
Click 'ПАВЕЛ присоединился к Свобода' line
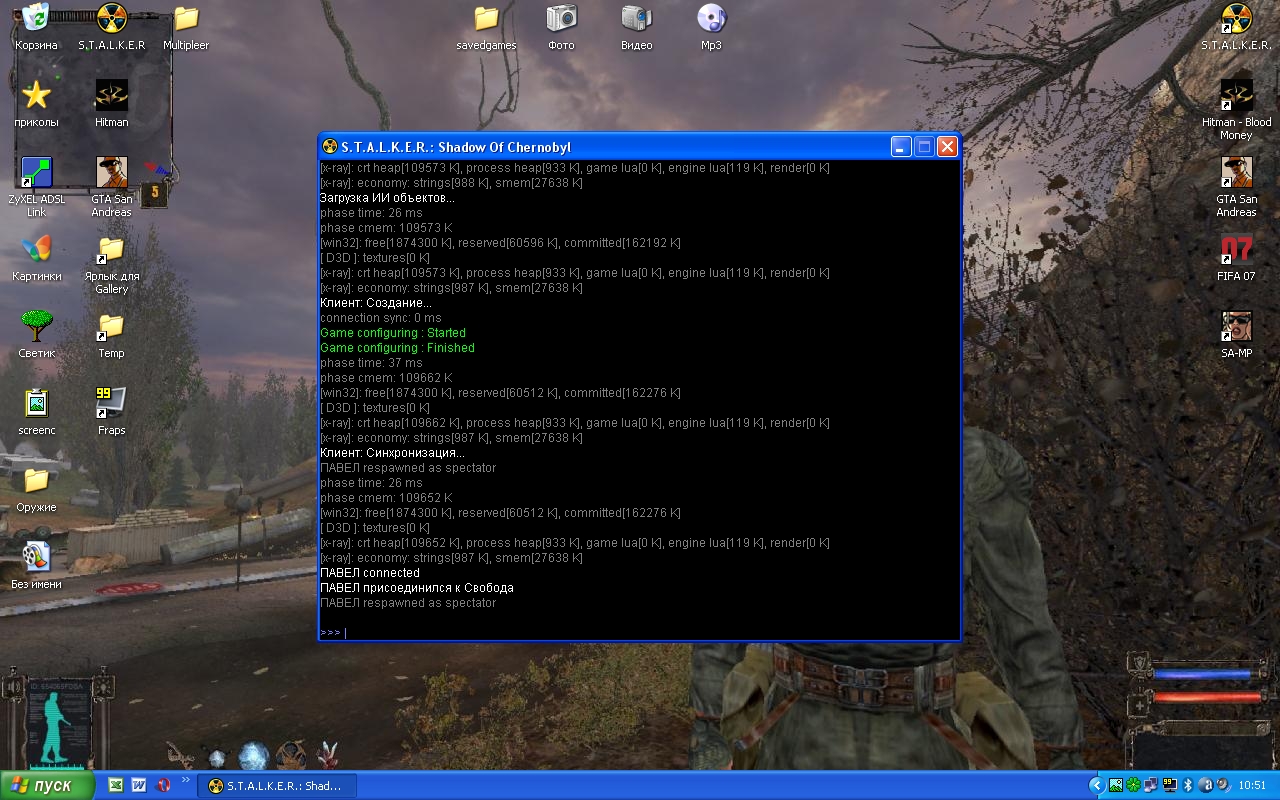click(x=417, y=588)
